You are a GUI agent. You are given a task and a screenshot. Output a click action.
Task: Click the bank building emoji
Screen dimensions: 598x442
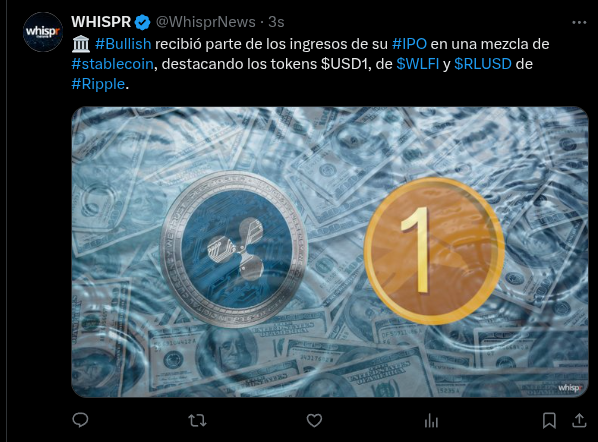[x=81, y=44]
